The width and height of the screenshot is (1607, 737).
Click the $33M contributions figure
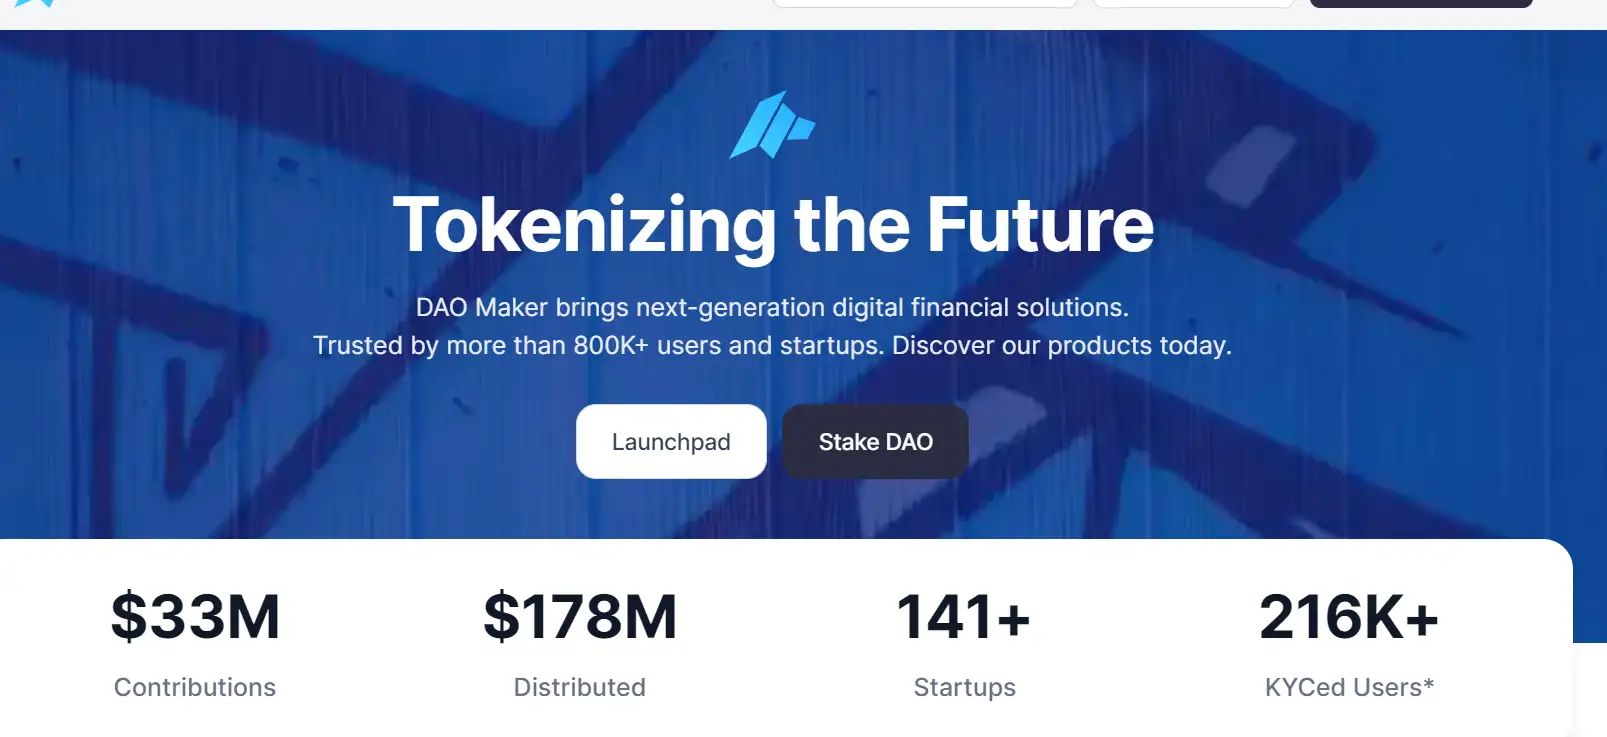tap(195, 616)
